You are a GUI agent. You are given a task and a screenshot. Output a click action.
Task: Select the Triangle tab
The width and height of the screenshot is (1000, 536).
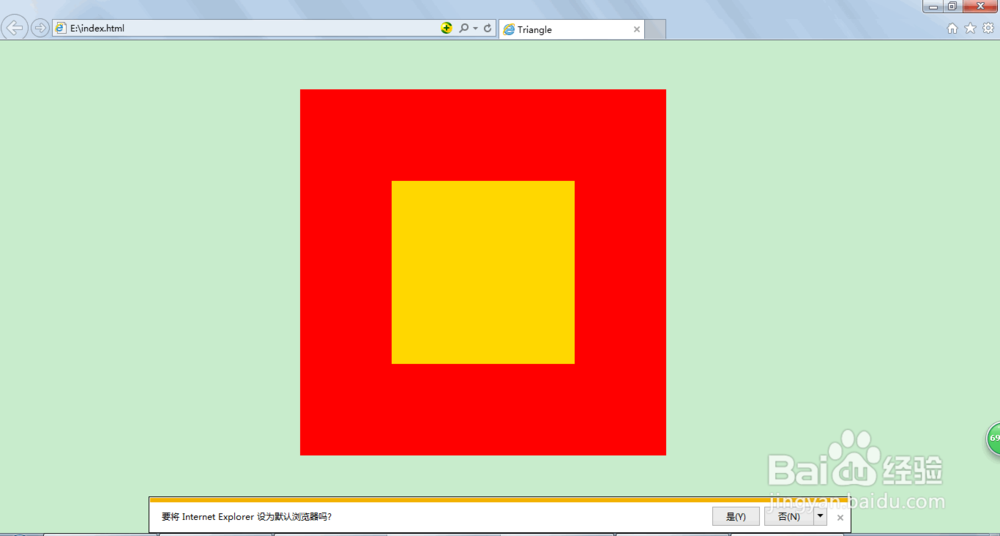point(571,29)
